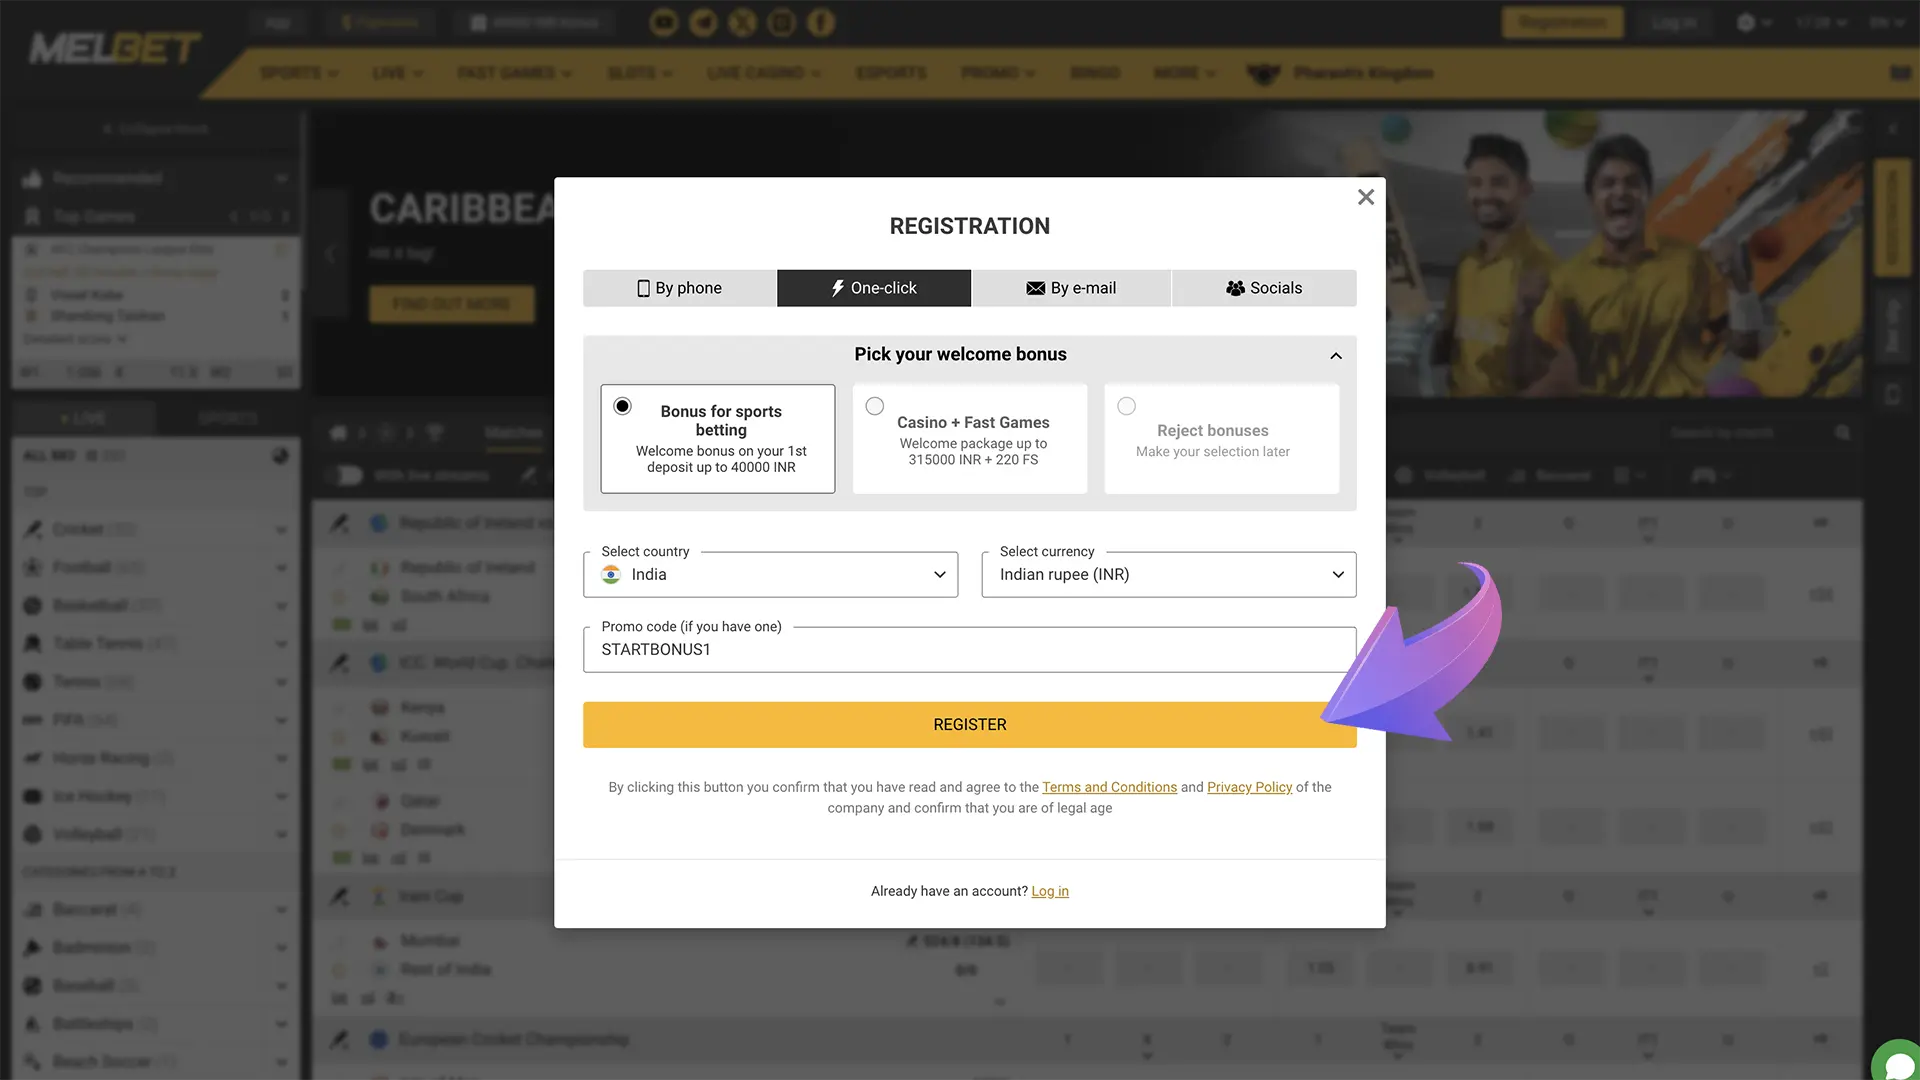Select the Reject bonuses option
Image resolution: width=1920 pixels, height=1080 pixels.
pyautogui.click(x=1126, y=405)
